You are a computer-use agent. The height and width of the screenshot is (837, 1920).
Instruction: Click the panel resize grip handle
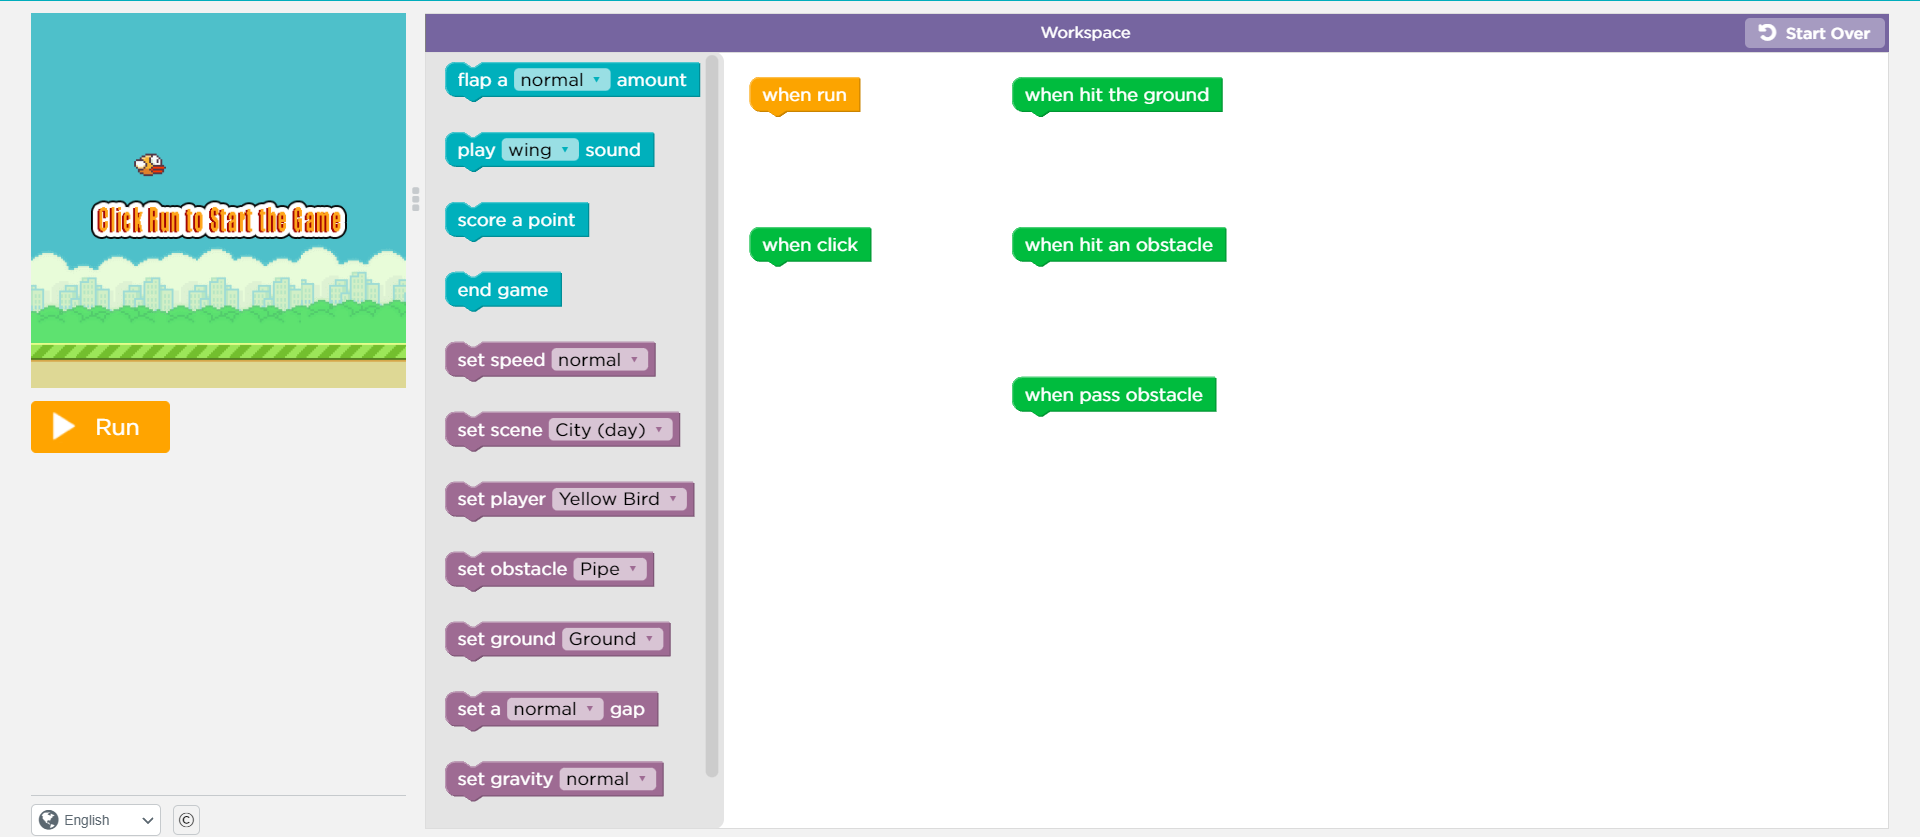pos(415,198)
